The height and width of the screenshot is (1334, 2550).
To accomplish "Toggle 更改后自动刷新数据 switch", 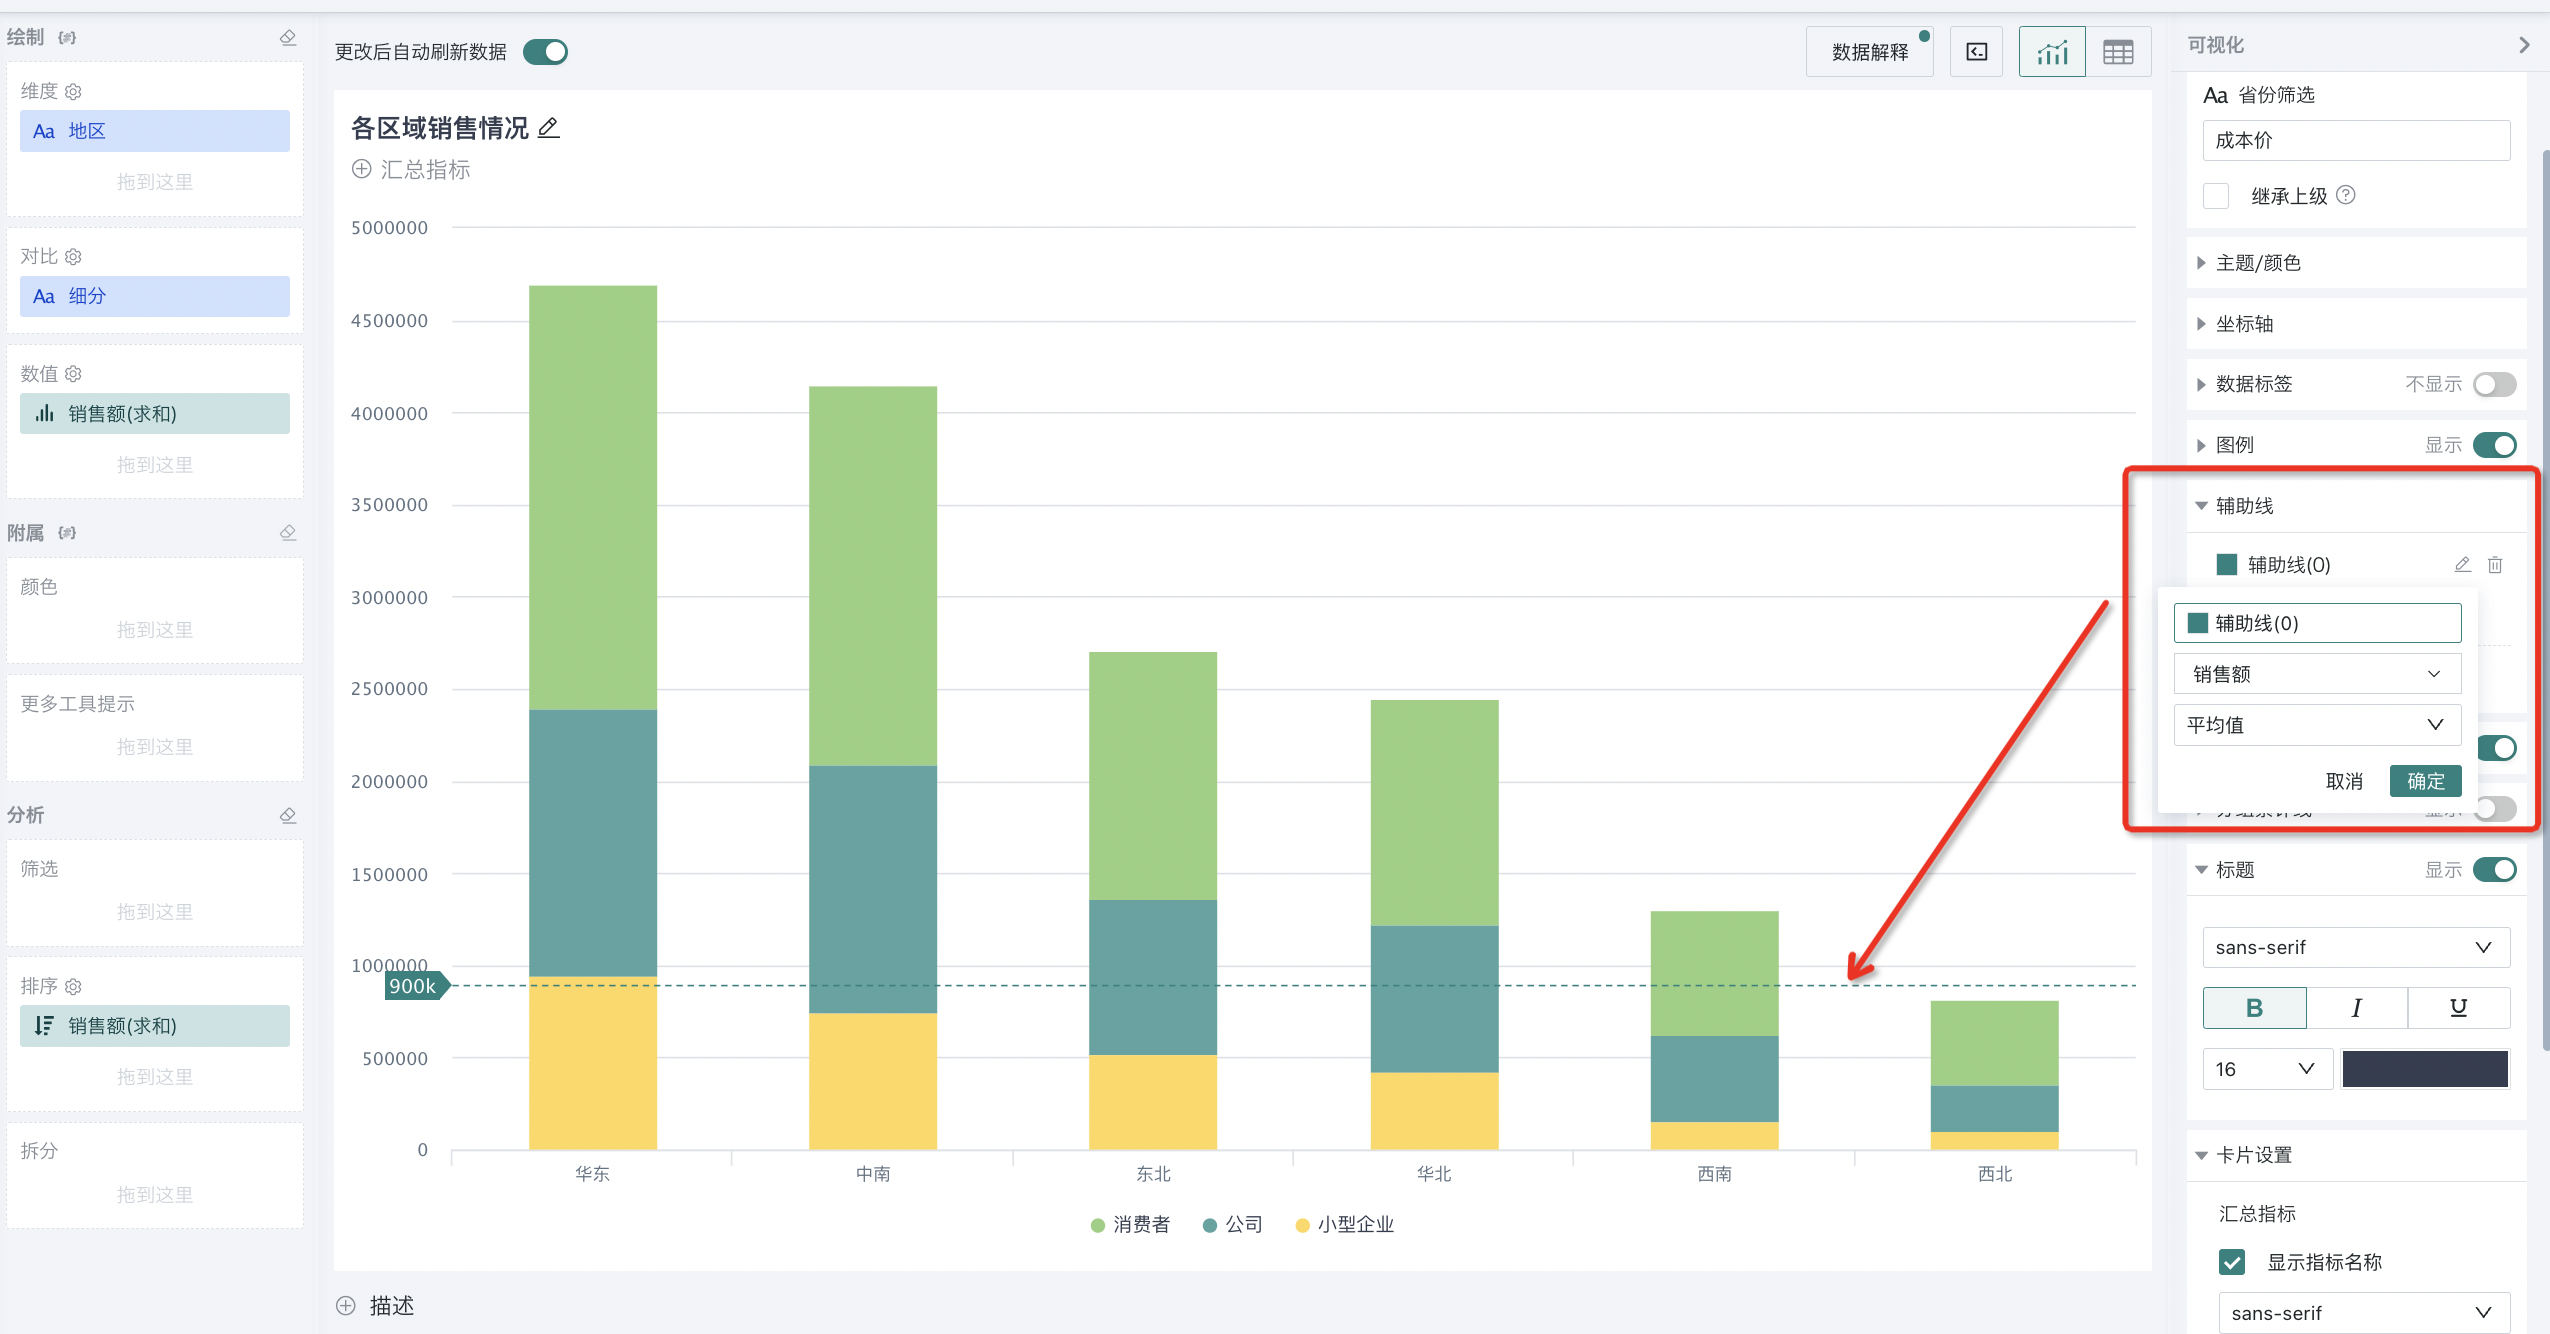I will coord(545,52).
